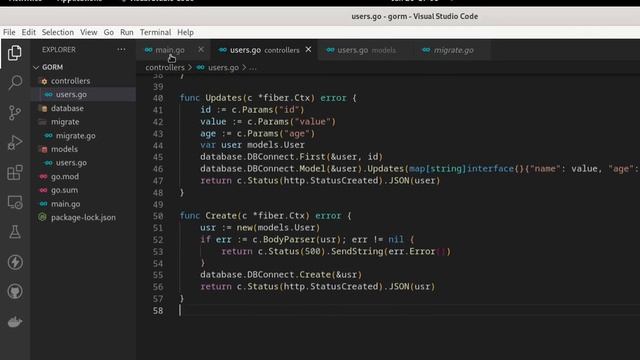Open the Edit menu

pyautogui.click(x=29, y=32)
